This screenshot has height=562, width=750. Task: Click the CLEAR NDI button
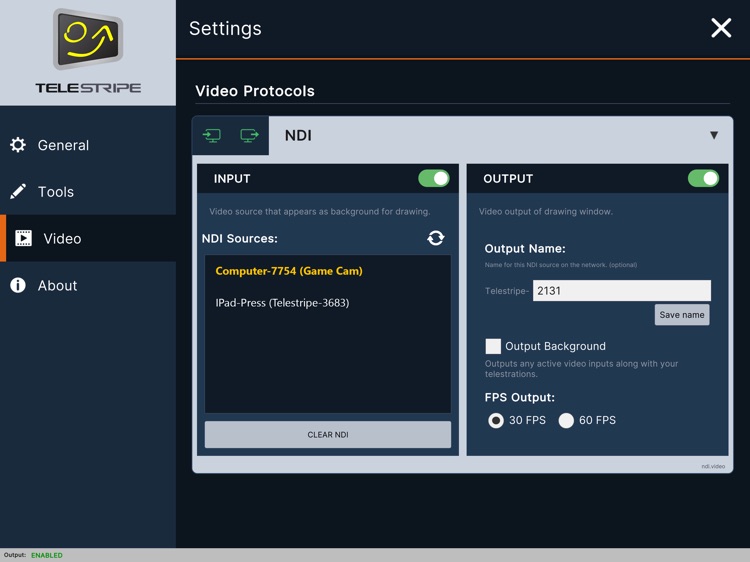328,434
